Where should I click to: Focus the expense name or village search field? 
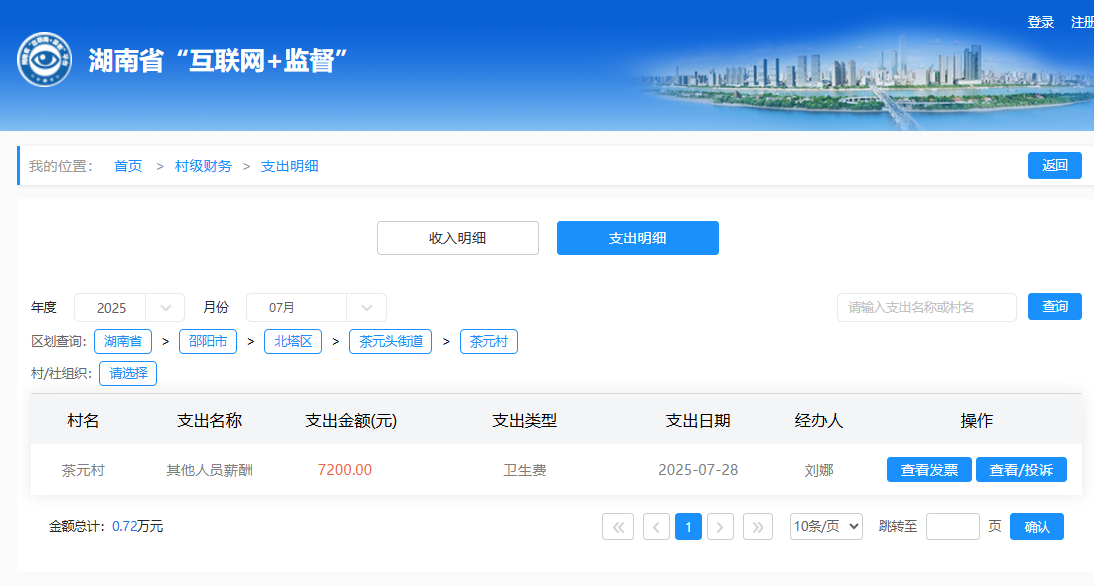(926, 308)
